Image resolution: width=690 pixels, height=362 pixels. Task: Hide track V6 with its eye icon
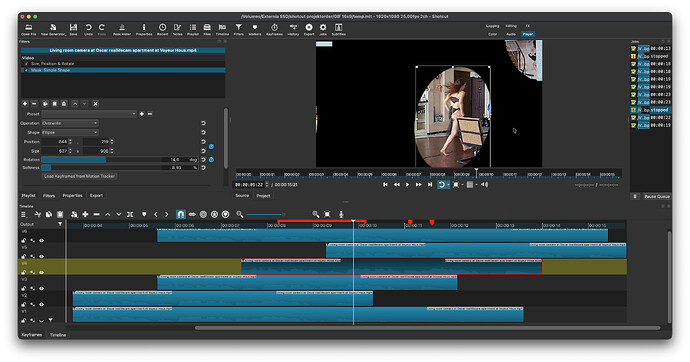(42, 241)
